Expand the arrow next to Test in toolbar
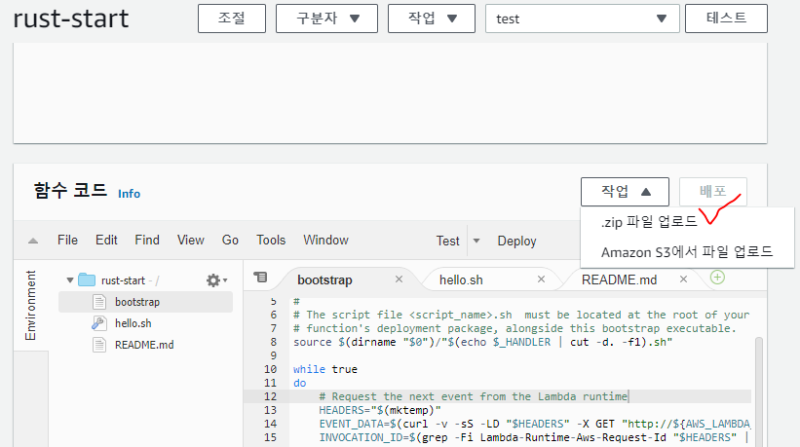 476,241
